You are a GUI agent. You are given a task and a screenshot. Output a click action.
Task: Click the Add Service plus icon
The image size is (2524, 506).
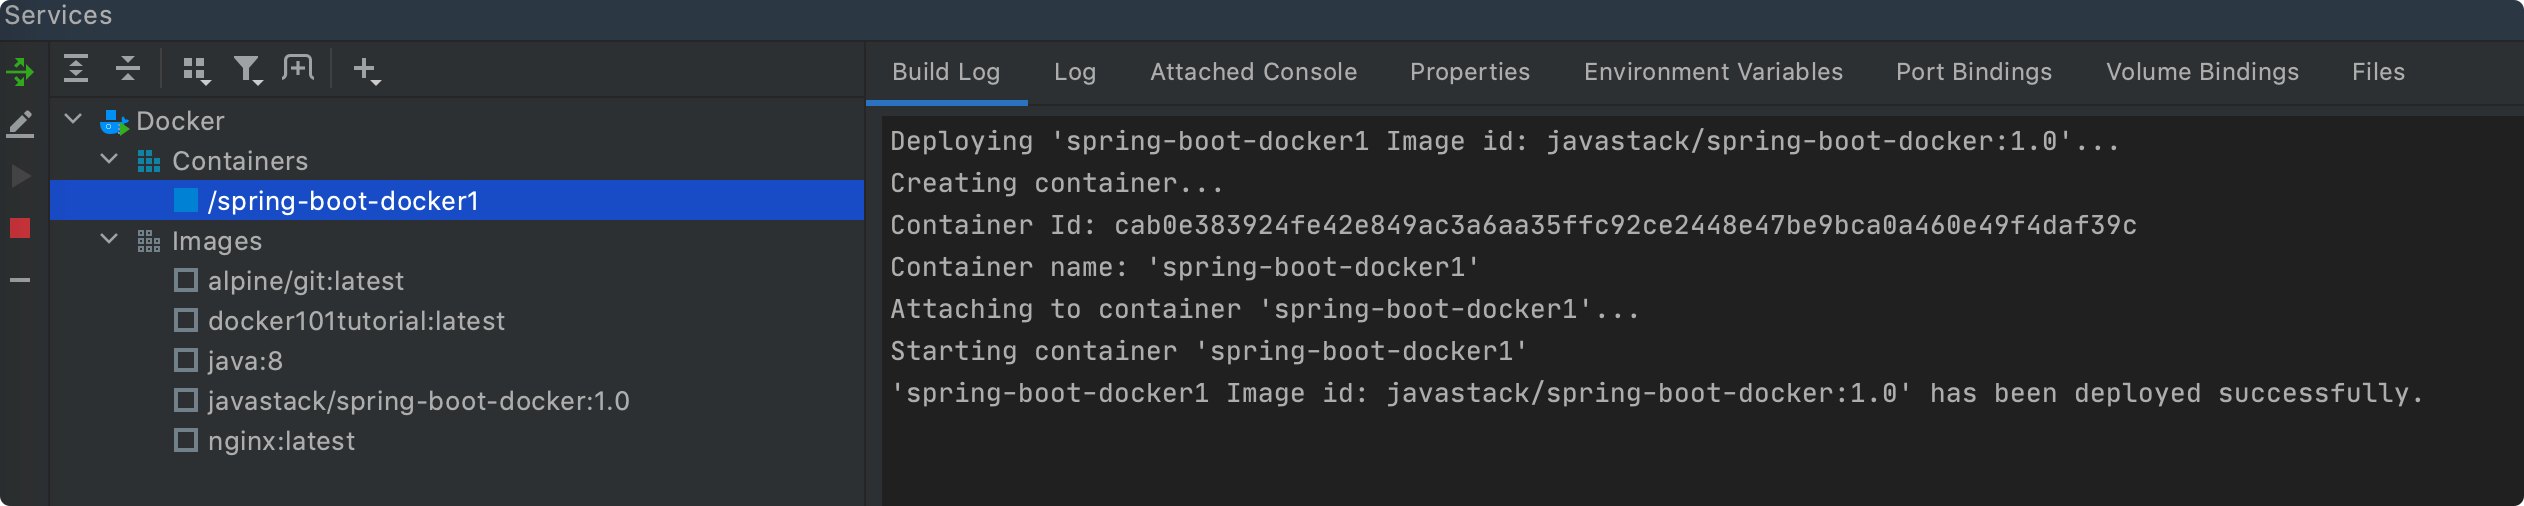coord(367,70)
